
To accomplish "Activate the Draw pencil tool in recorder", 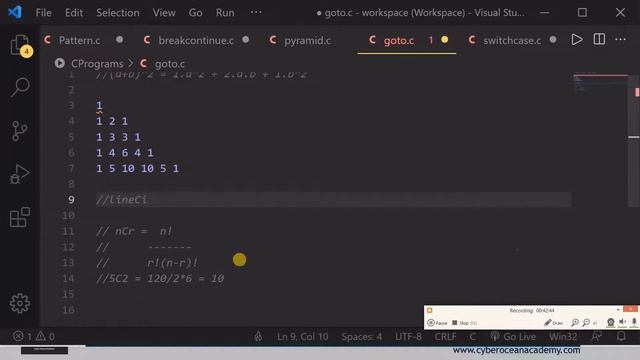I will tap(553, 323).
